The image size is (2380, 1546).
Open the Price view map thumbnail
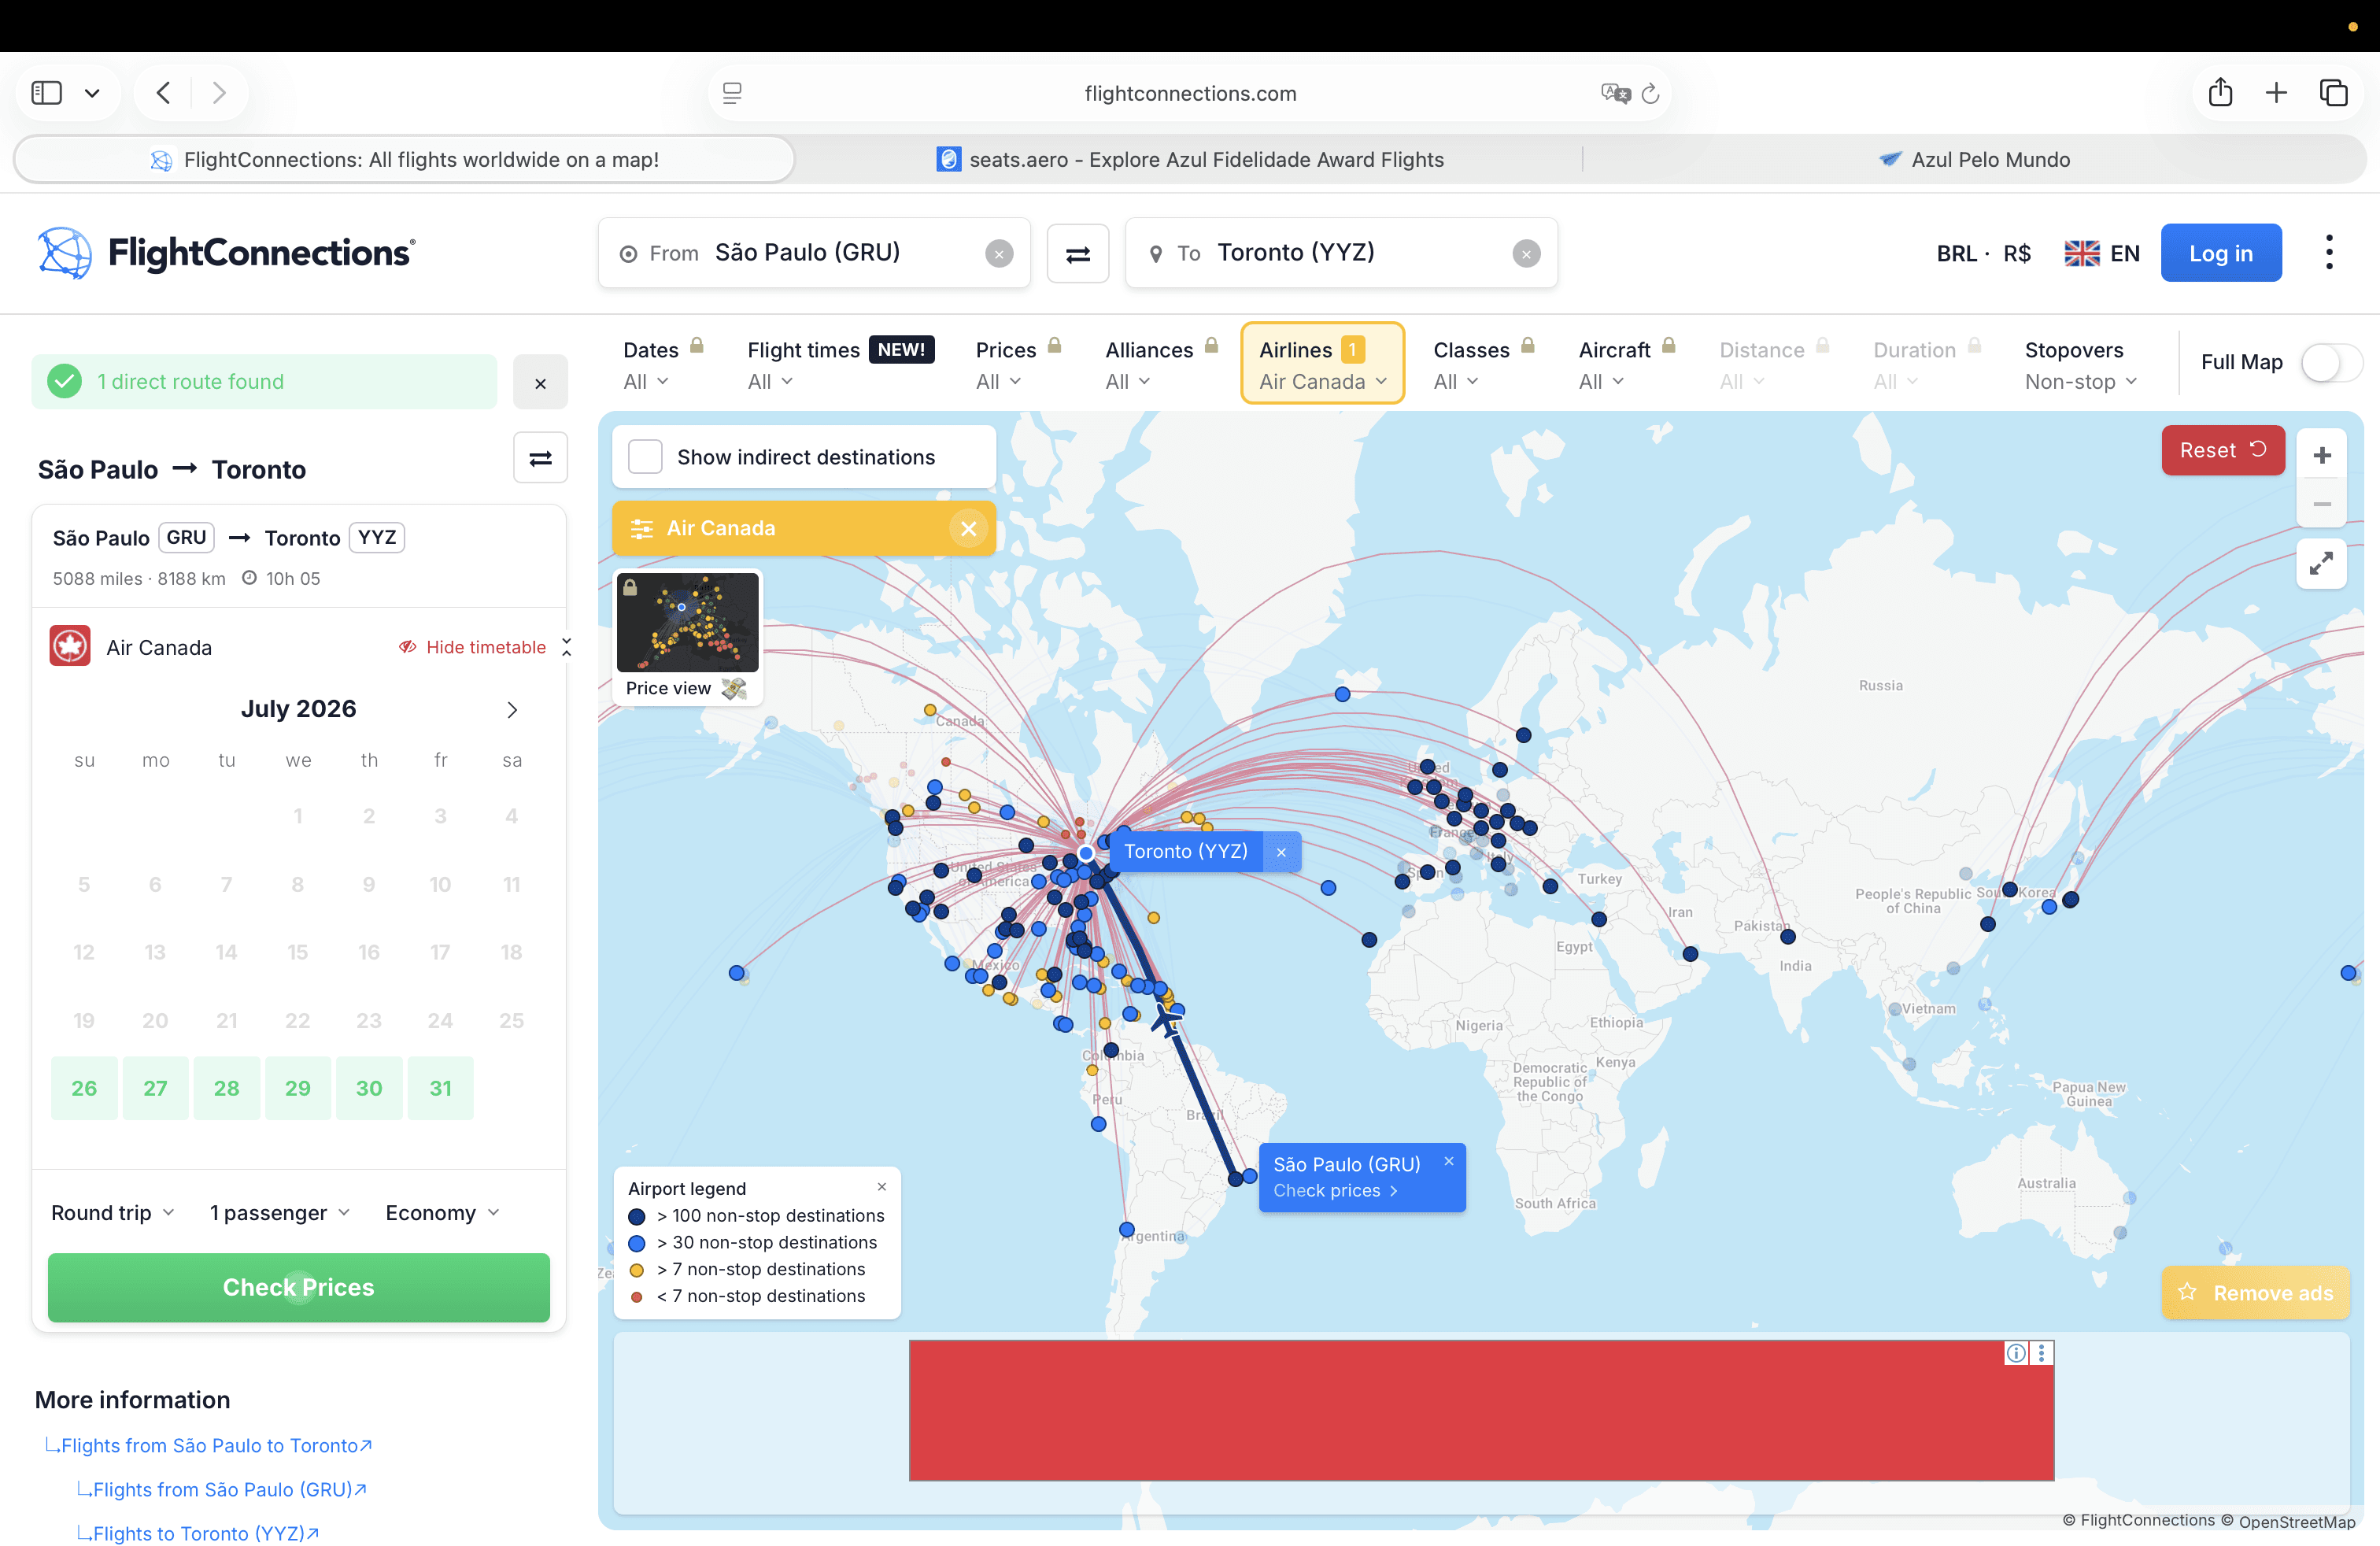click(x=687, y=637)
